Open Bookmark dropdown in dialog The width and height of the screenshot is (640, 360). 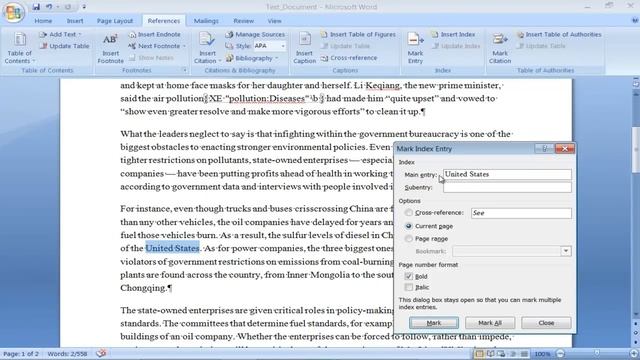pyautogui.click(x=566, y=251)
